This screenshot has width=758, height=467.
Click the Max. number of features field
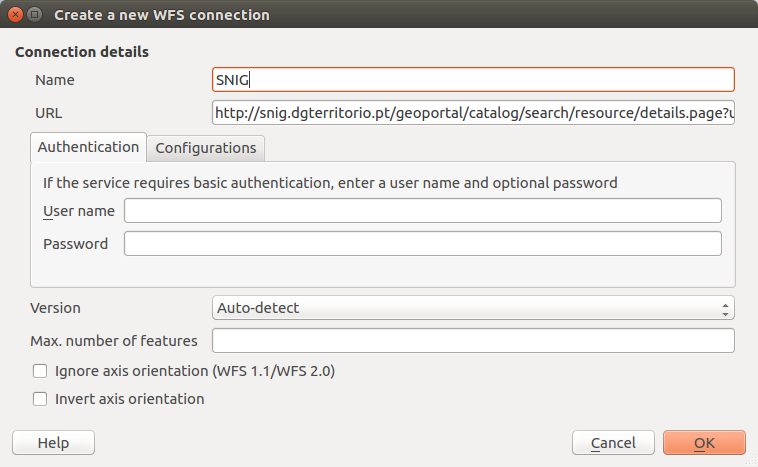coord(473,341)
